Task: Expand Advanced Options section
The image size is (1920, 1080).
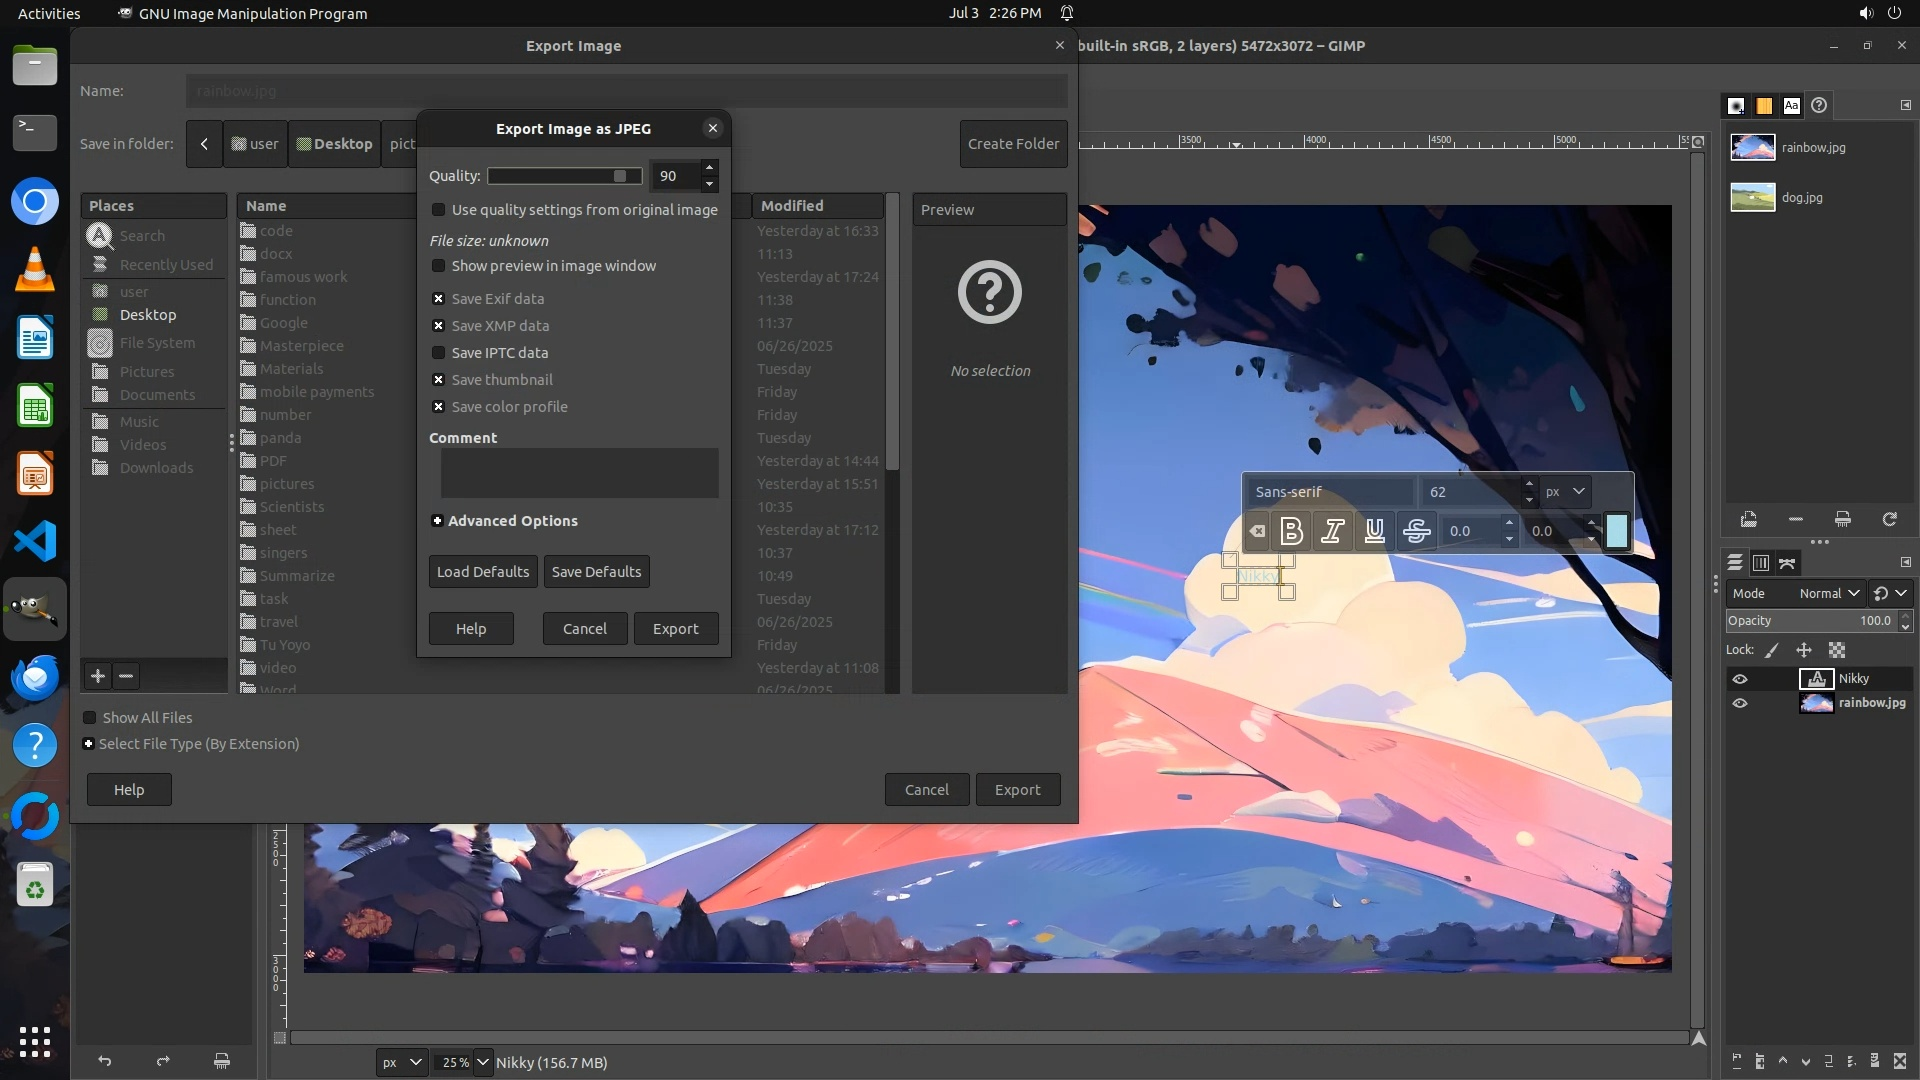Action: click(438, 521)
